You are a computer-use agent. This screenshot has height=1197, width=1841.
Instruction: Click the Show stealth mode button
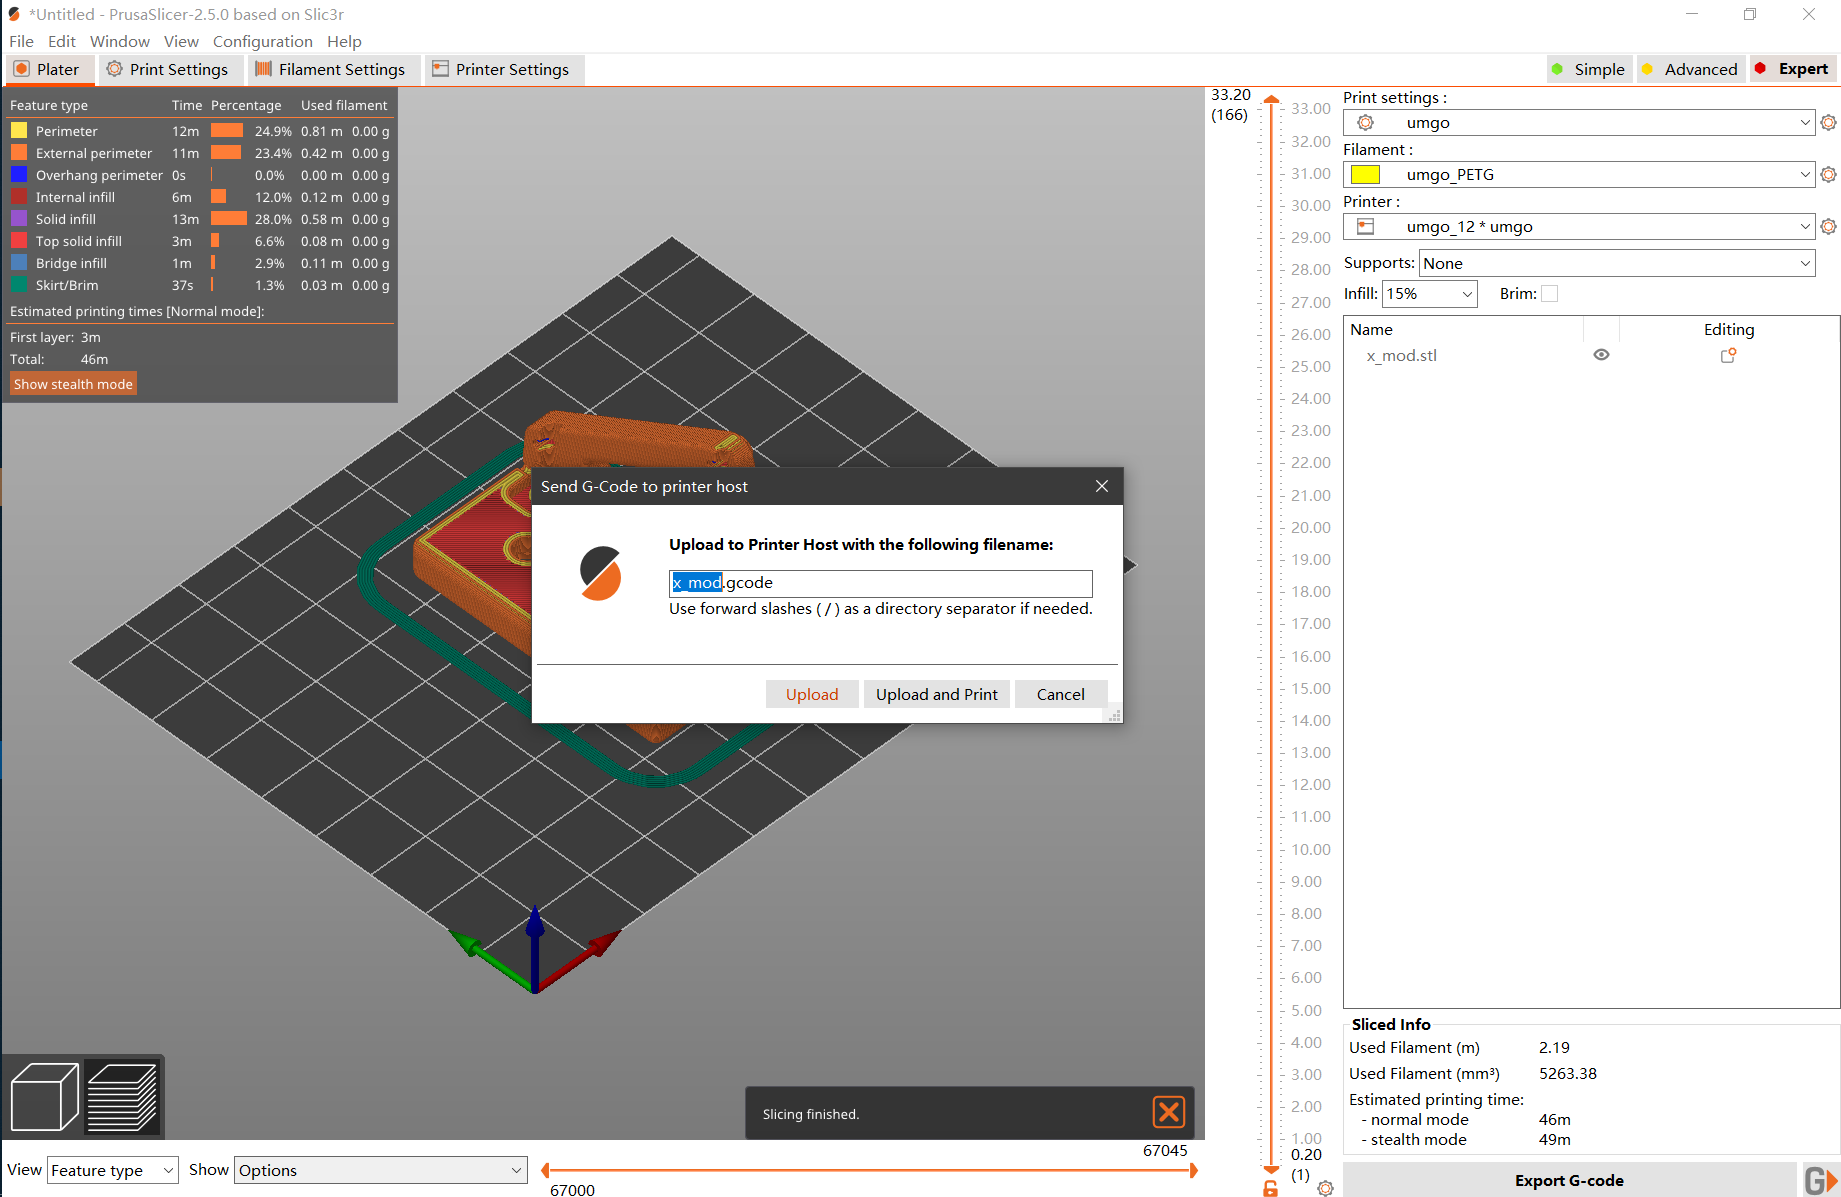coord(72,383)
